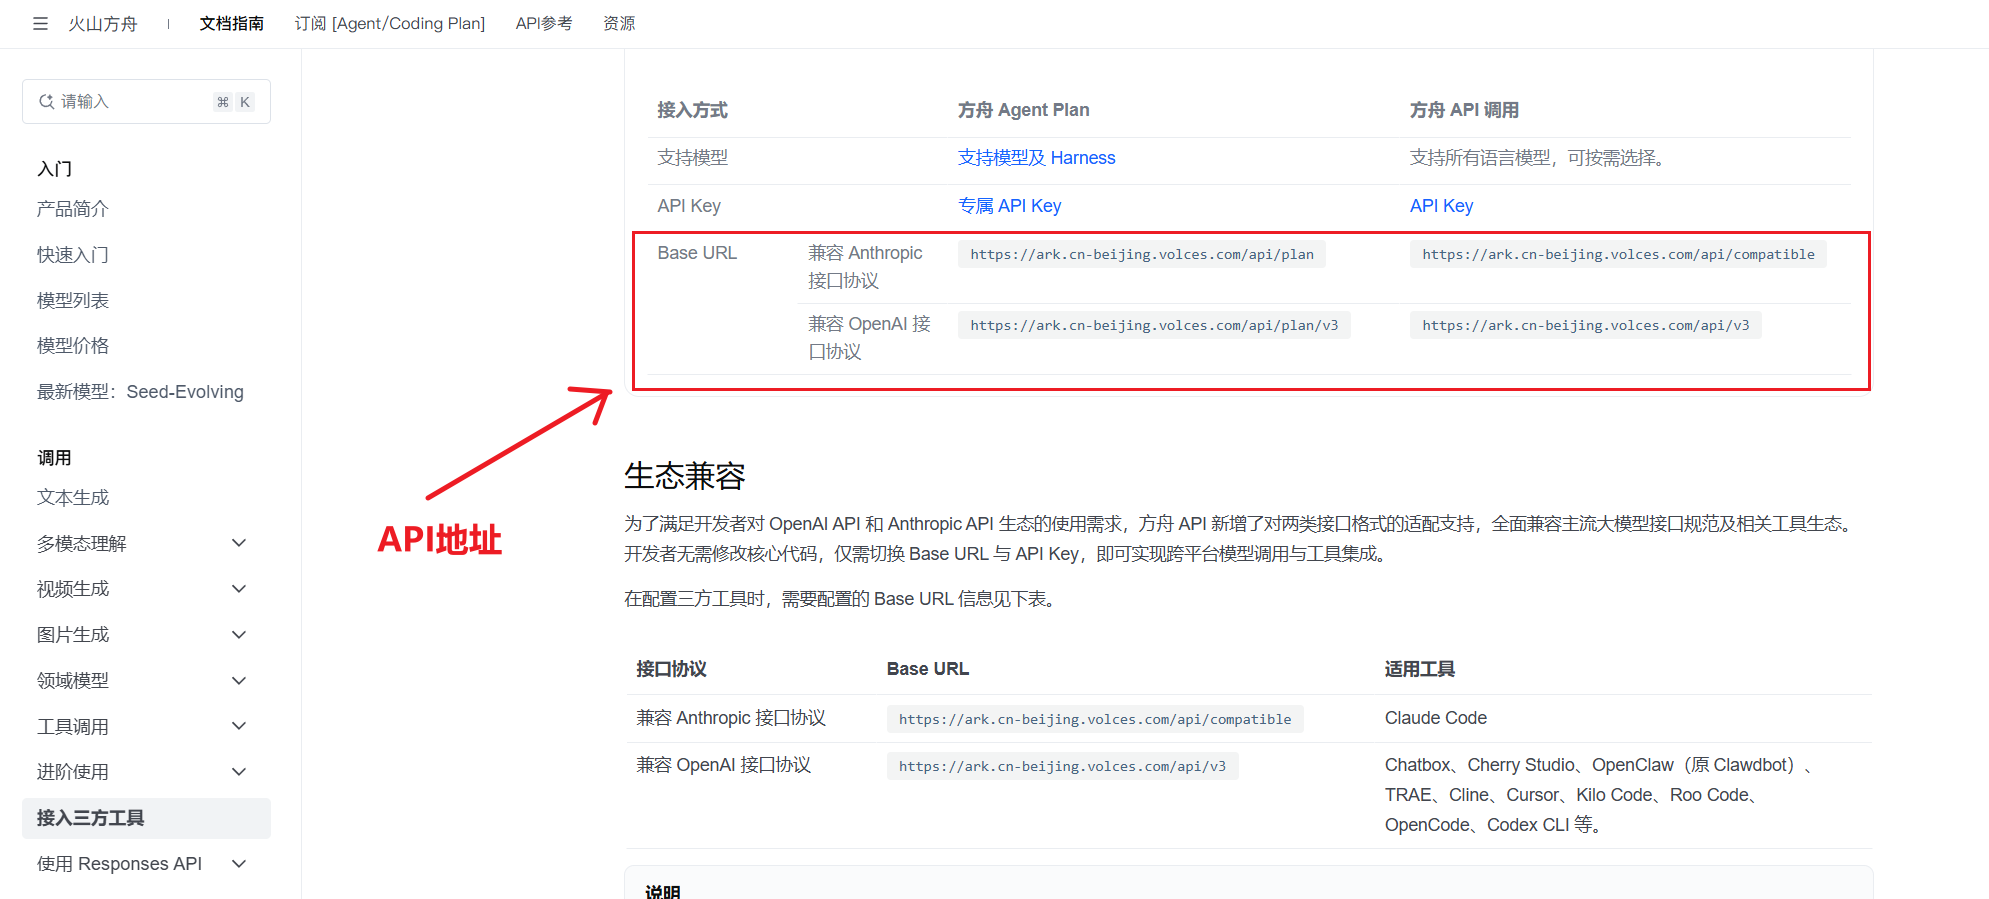Click the 接入方式 column header
The width and height of the screenshot is (1989, 899).
[692, 110]
